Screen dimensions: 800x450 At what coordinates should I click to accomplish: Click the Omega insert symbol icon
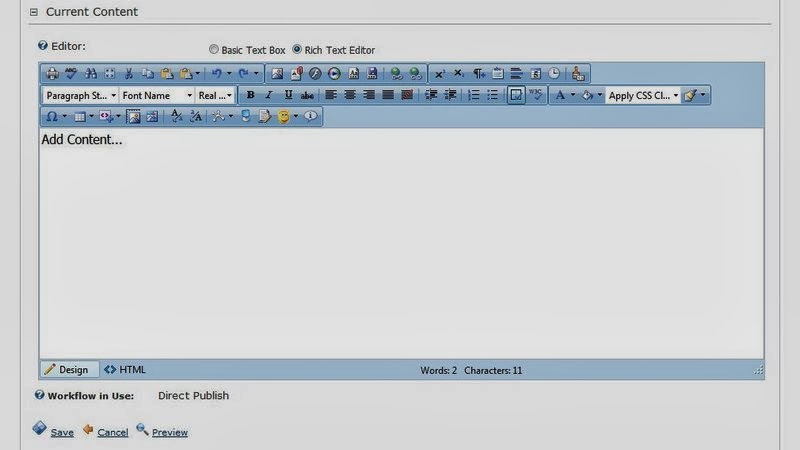tap(52, 116)
